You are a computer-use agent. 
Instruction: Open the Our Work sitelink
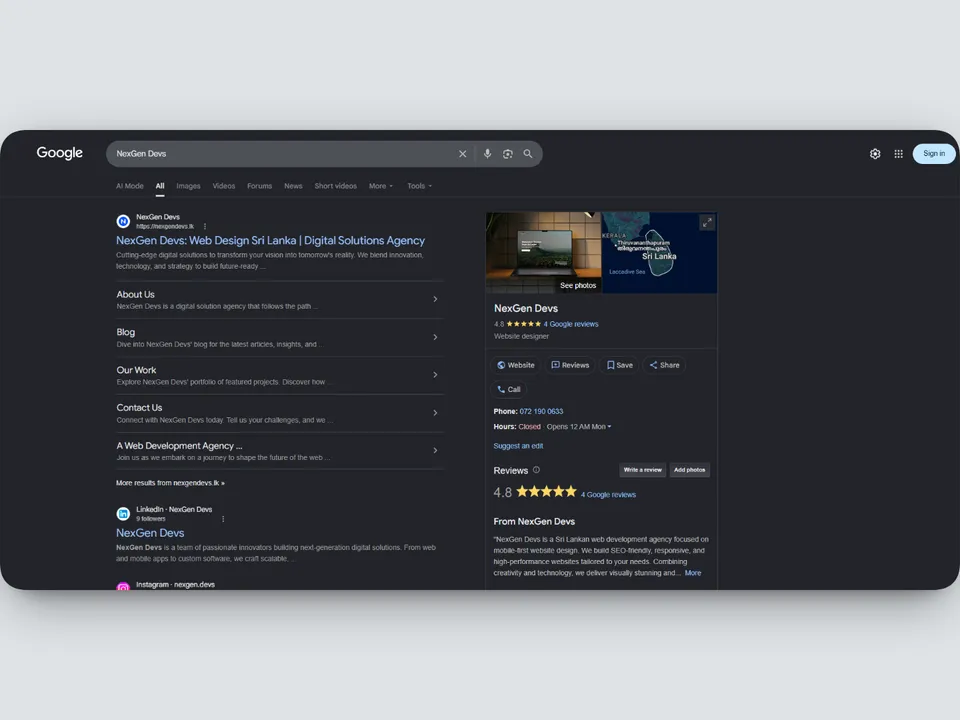(x=136, y=370)
